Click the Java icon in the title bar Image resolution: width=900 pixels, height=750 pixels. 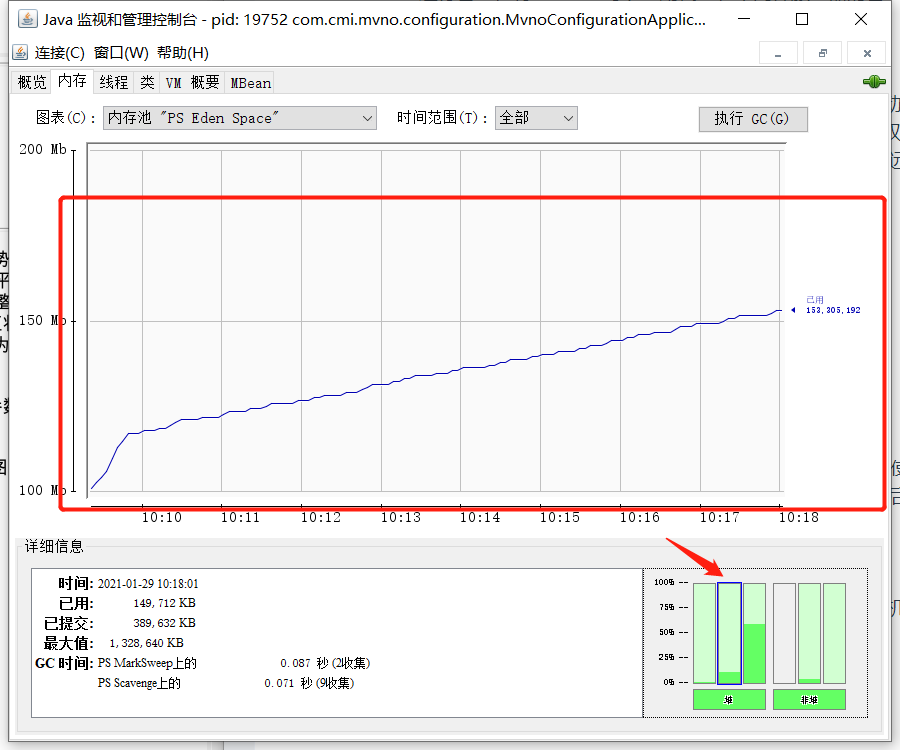27,19
